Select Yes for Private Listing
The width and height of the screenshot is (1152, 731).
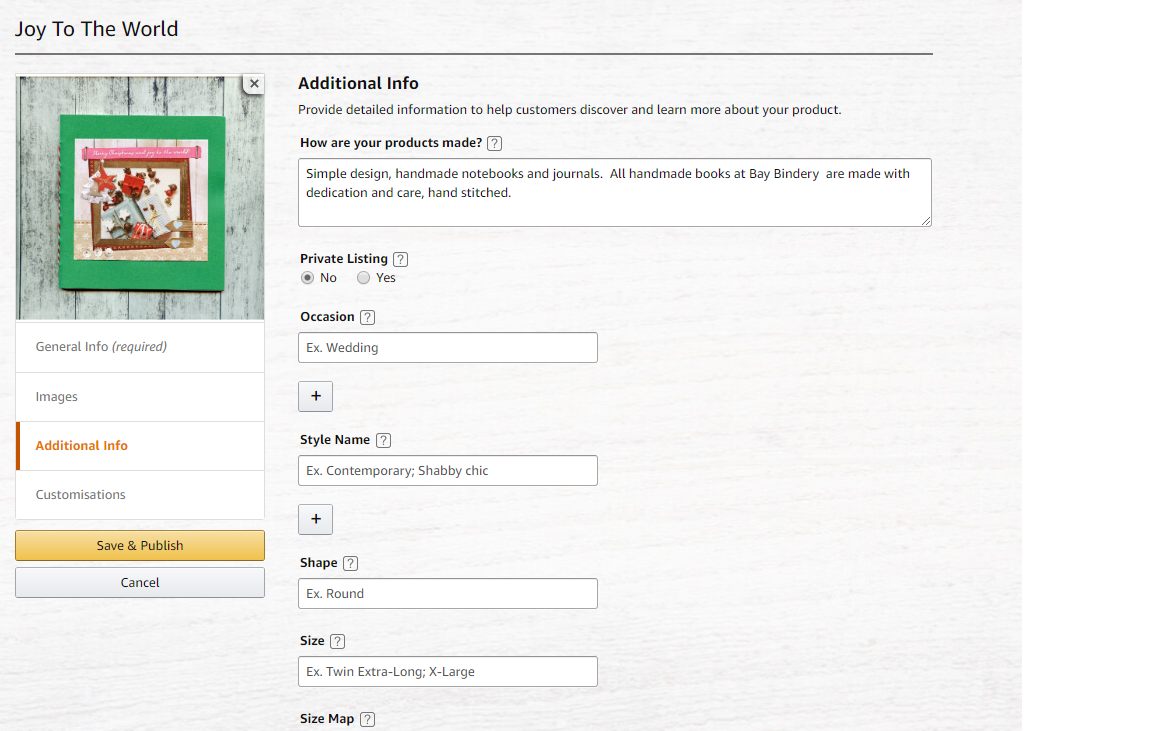click(x=364, y=278)
